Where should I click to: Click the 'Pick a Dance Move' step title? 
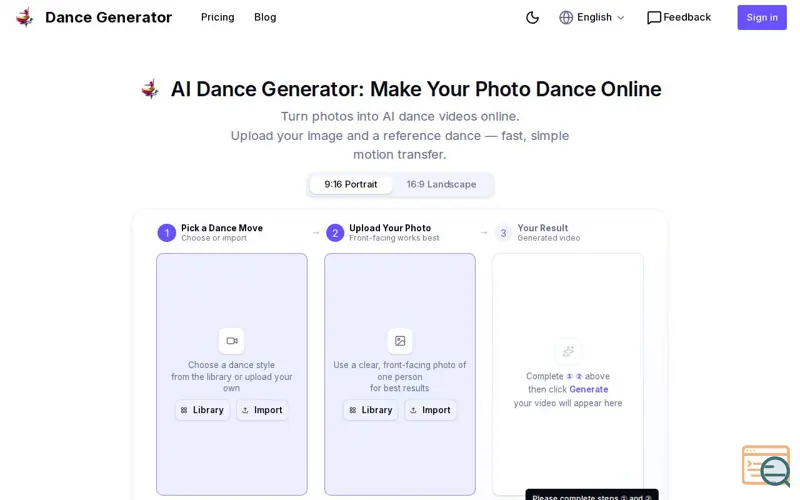(x=222, y=228)
